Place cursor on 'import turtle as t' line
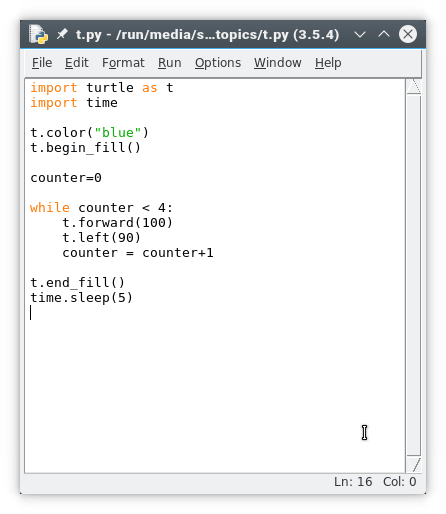The height and width of the screenshot is (514, 446). tap(102, 88)
